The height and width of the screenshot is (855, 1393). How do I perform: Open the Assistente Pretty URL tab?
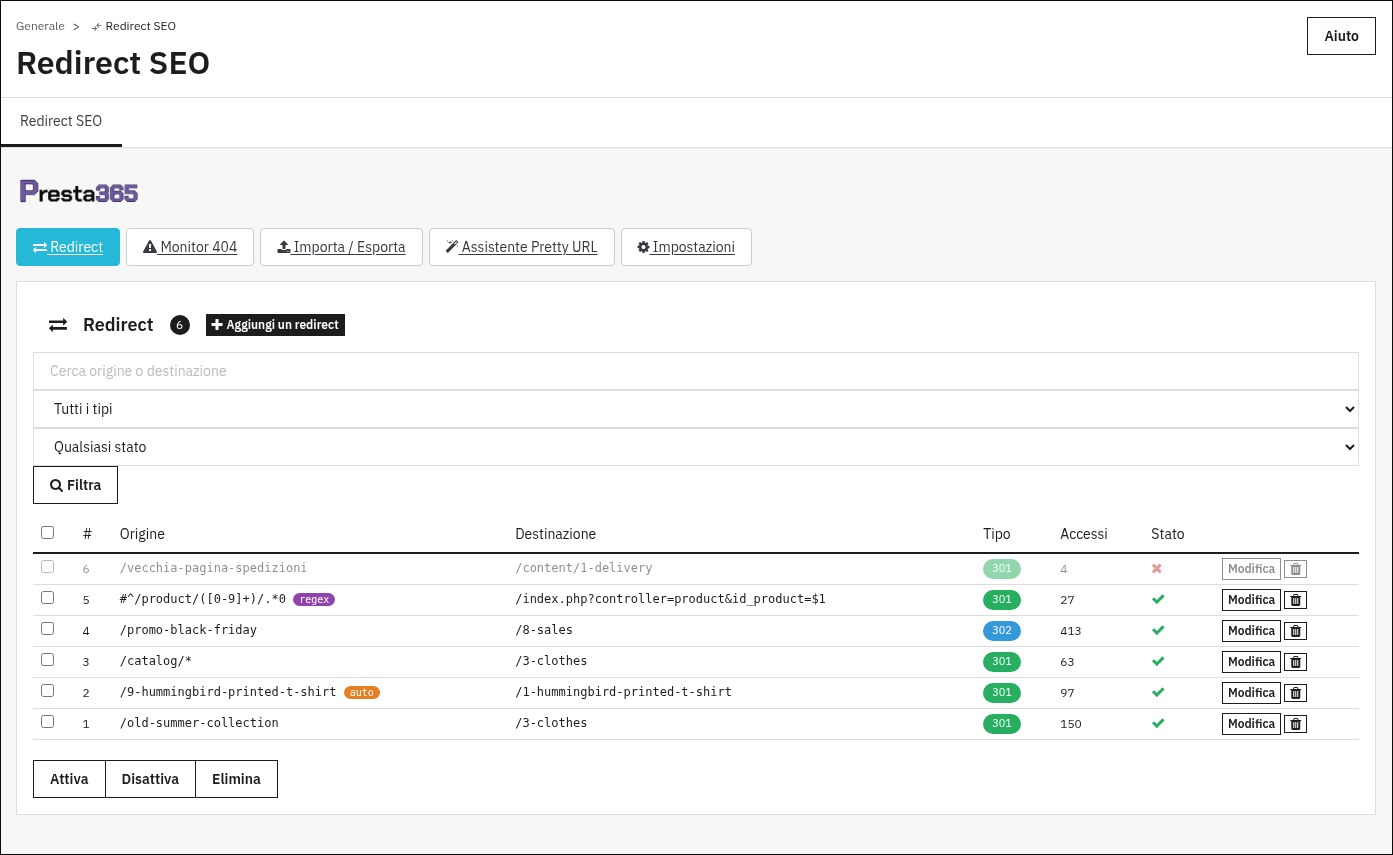(521, 247)
